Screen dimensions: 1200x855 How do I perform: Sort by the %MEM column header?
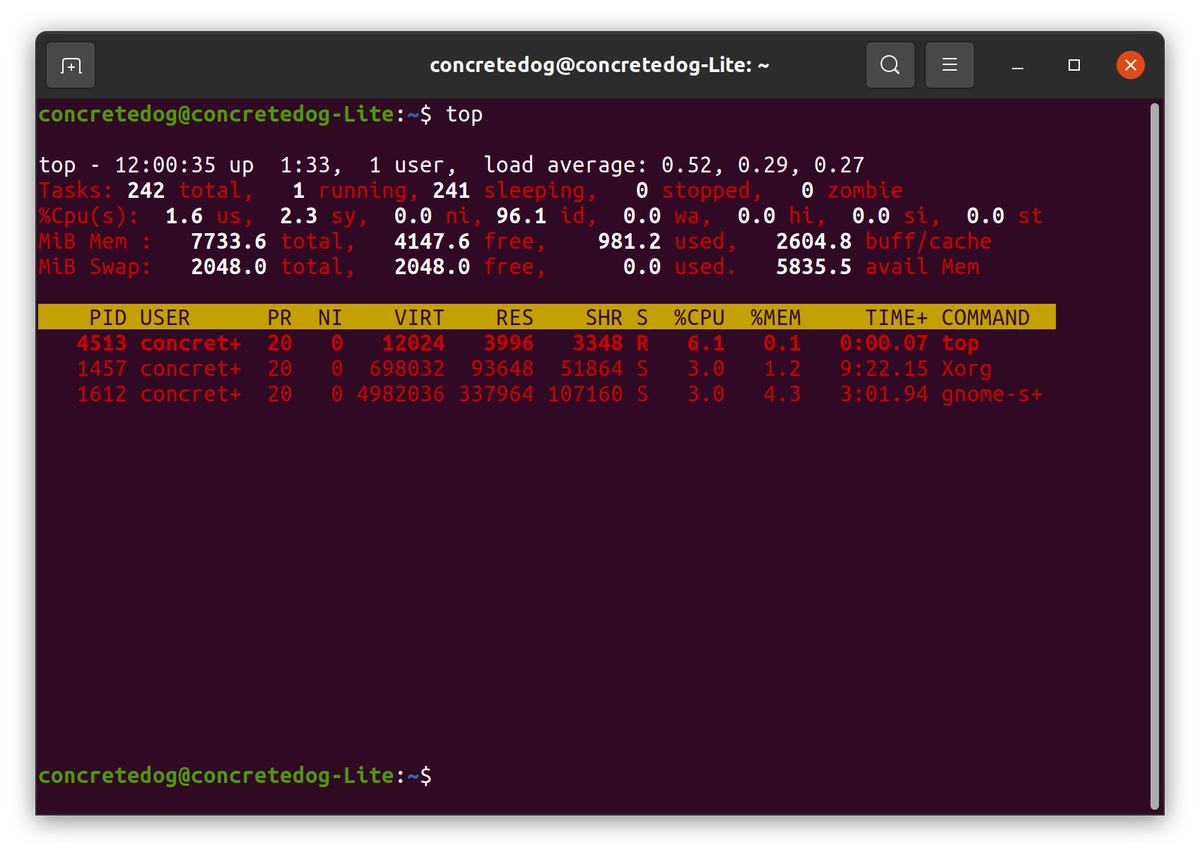pos(775,317)
